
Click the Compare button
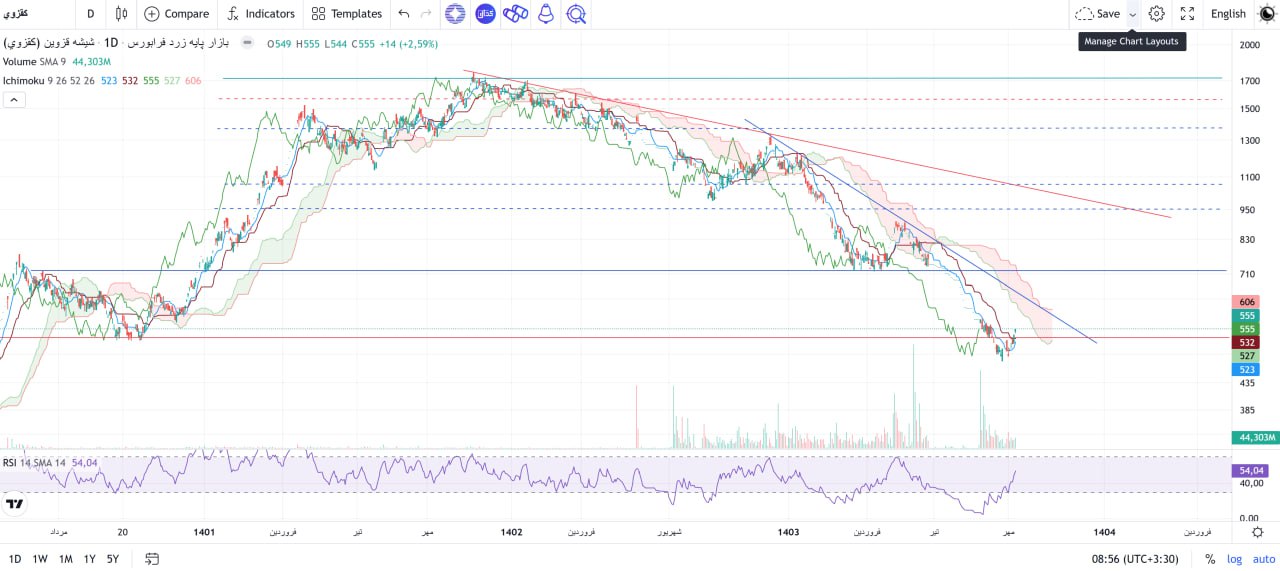click(176, 14)
